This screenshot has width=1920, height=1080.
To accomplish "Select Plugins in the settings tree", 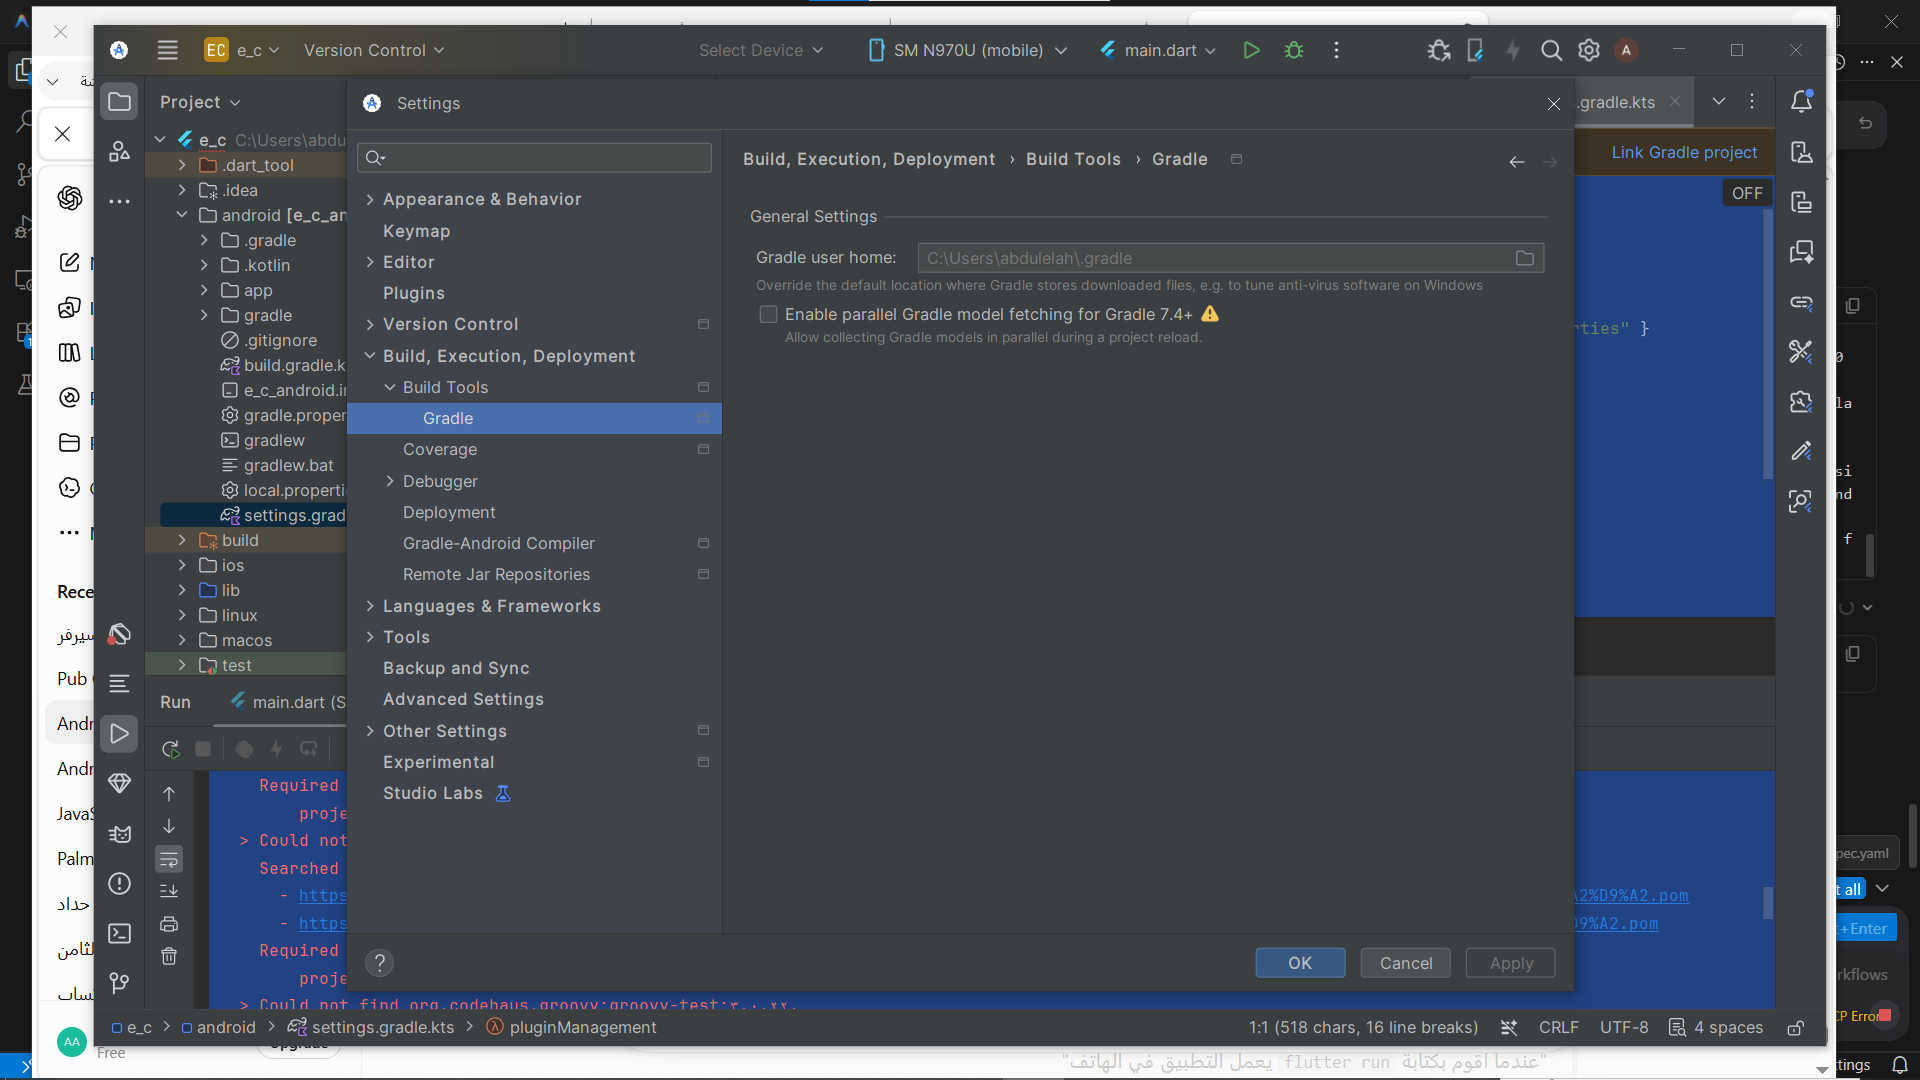I will [414, 293].
